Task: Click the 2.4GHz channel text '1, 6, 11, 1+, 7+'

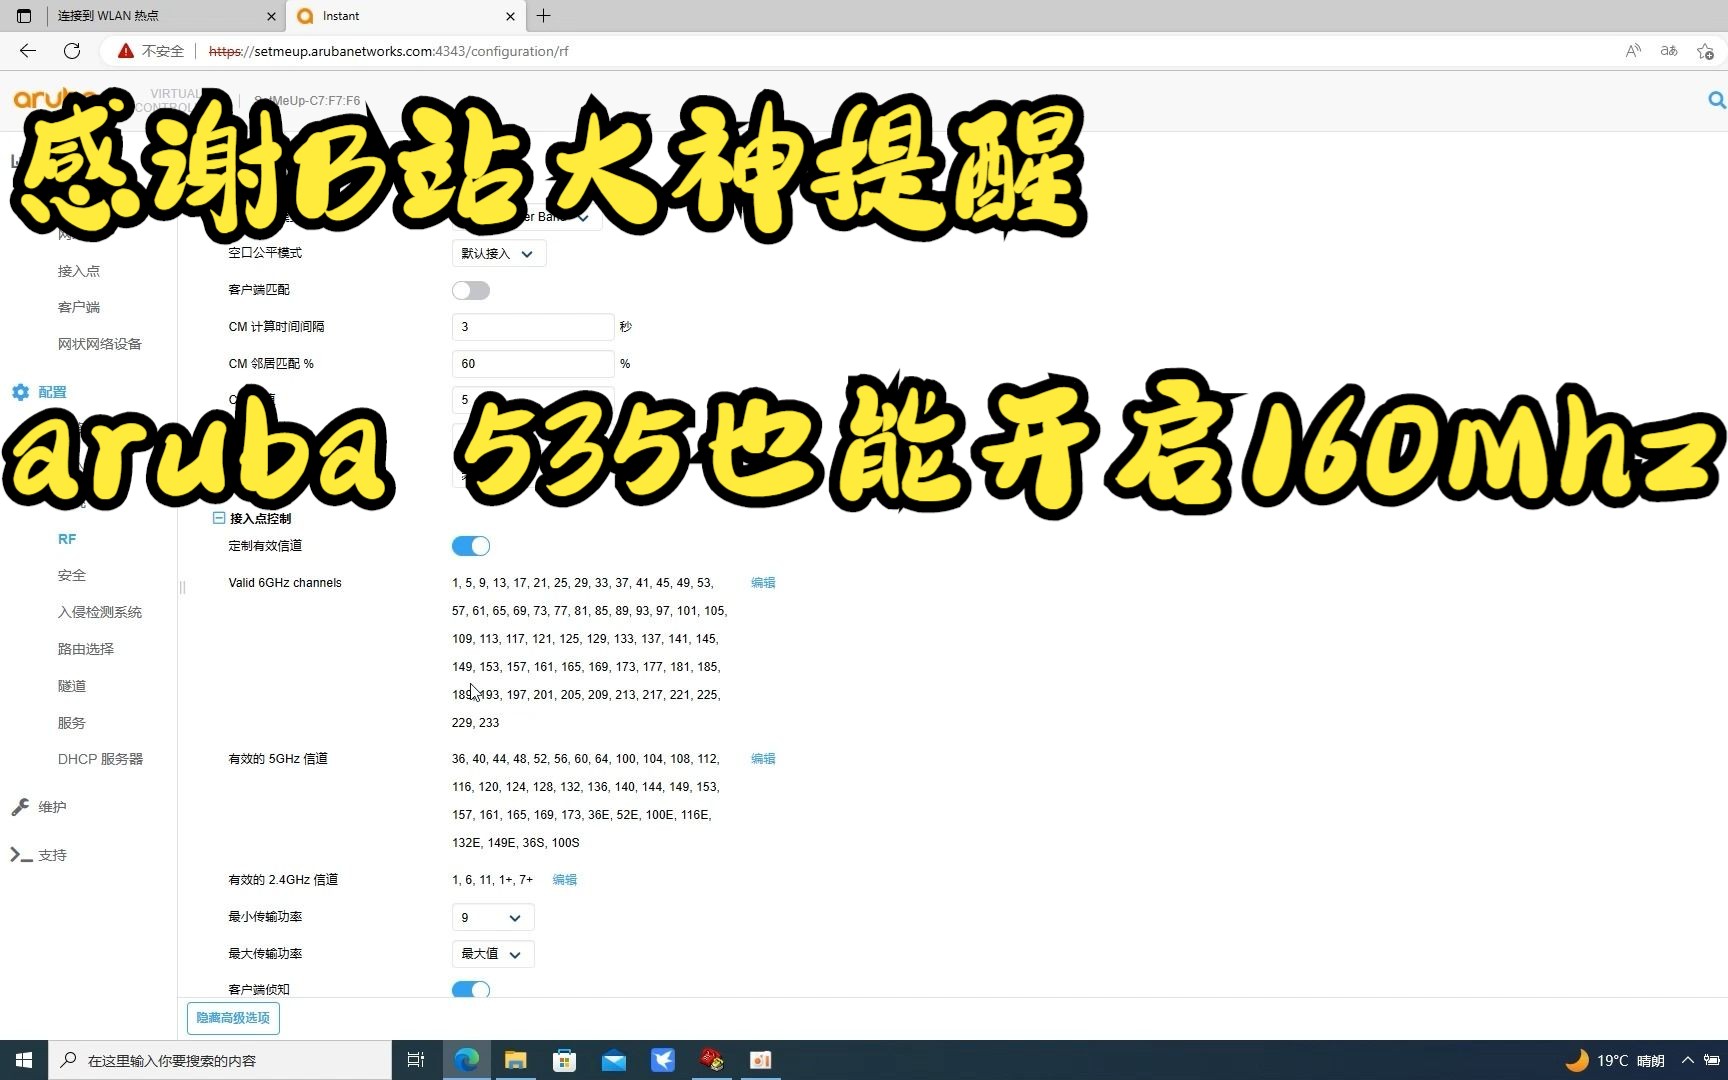Action: [x=492, y=880]
